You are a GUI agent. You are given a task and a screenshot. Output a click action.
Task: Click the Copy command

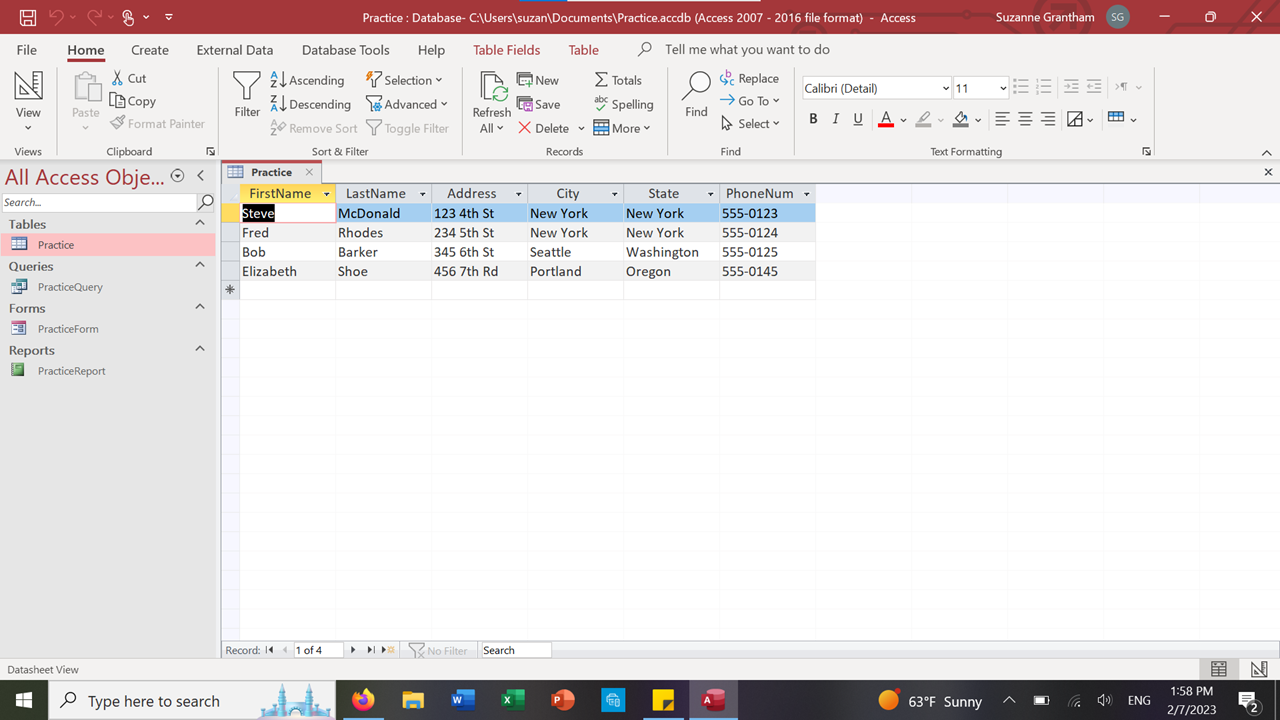(132, 101)
